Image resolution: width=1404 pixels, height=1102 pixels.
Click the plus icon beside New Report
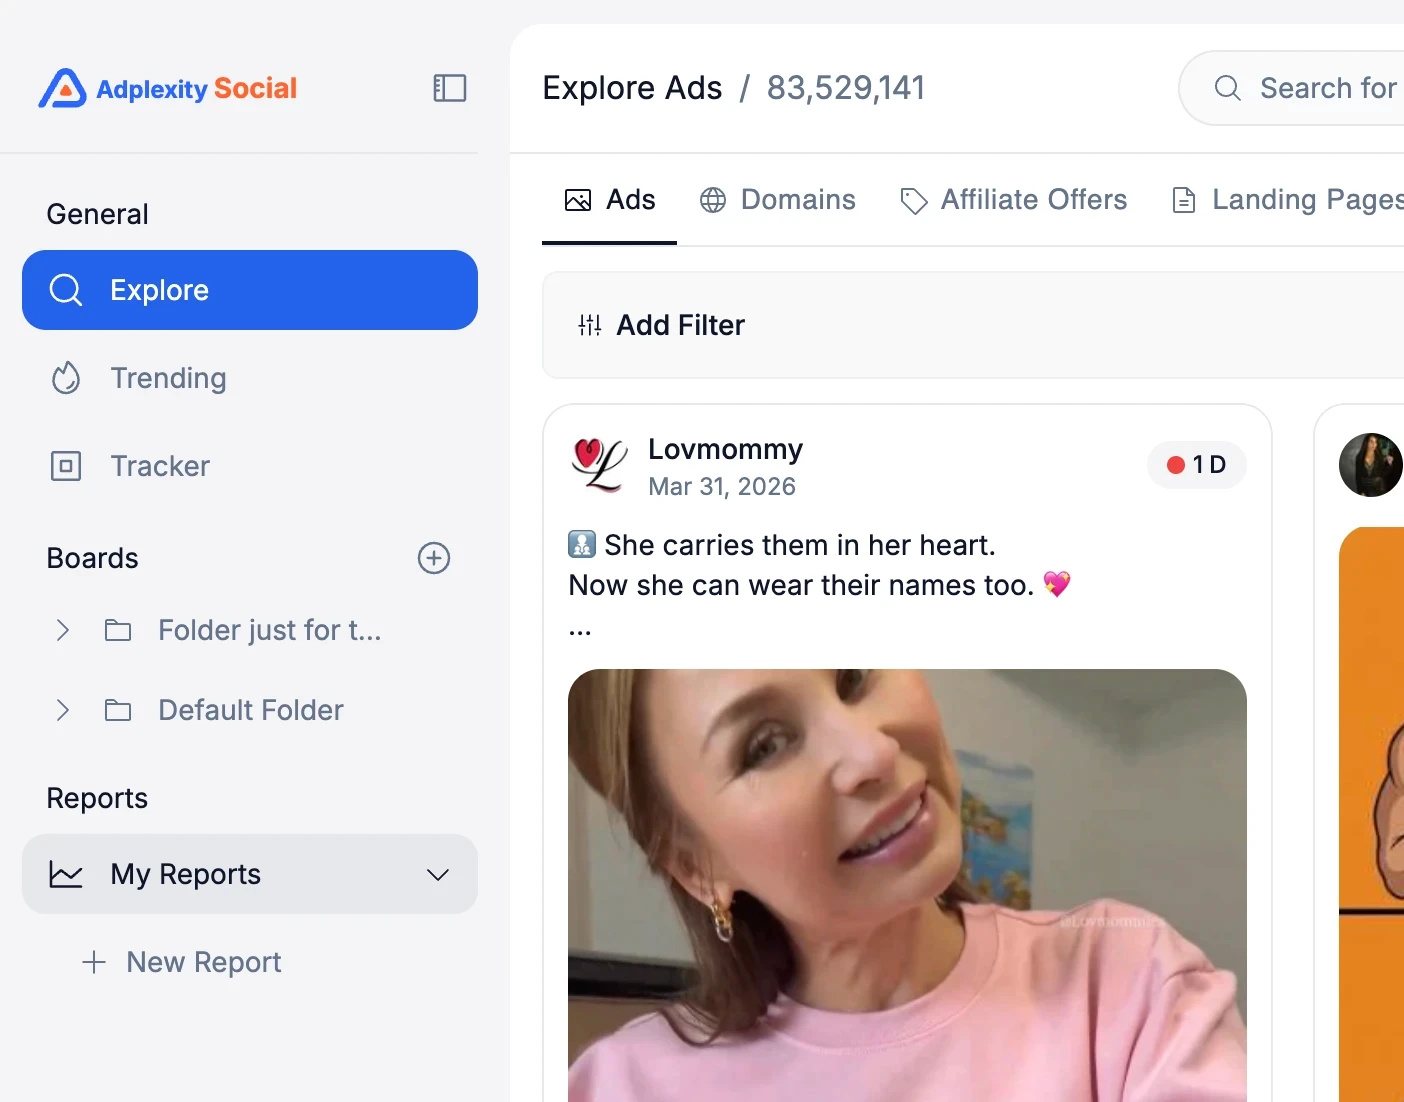pos(94,962)
